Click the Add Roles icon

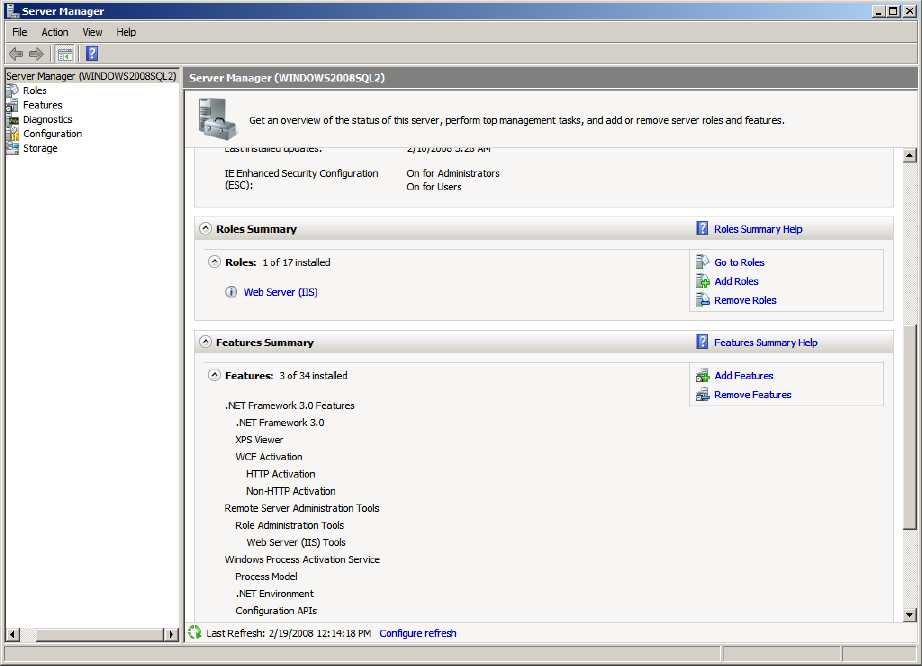pos(703,281)
